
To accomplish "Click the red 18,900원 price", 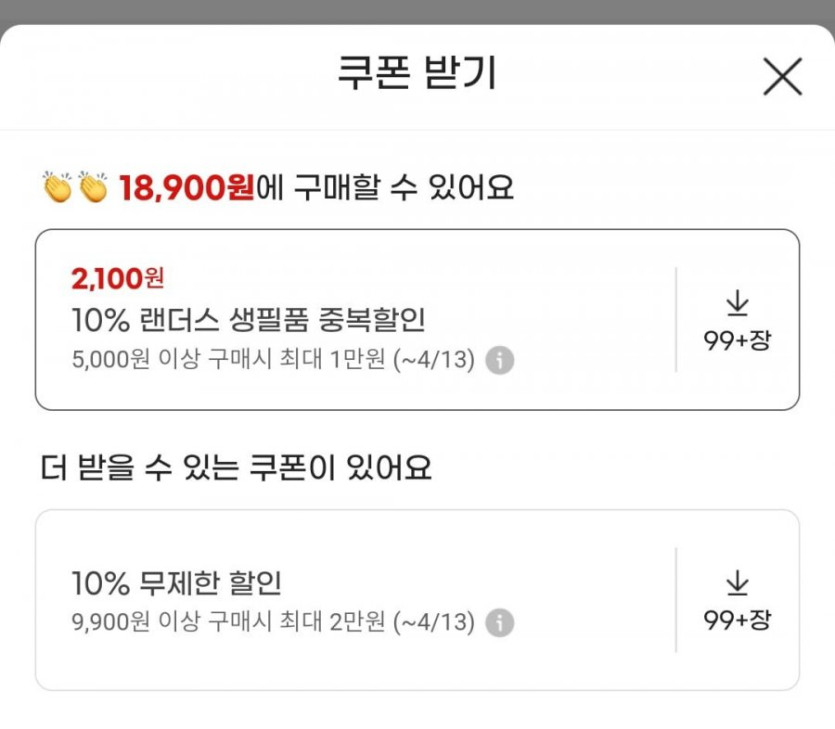I will (187, 188).
